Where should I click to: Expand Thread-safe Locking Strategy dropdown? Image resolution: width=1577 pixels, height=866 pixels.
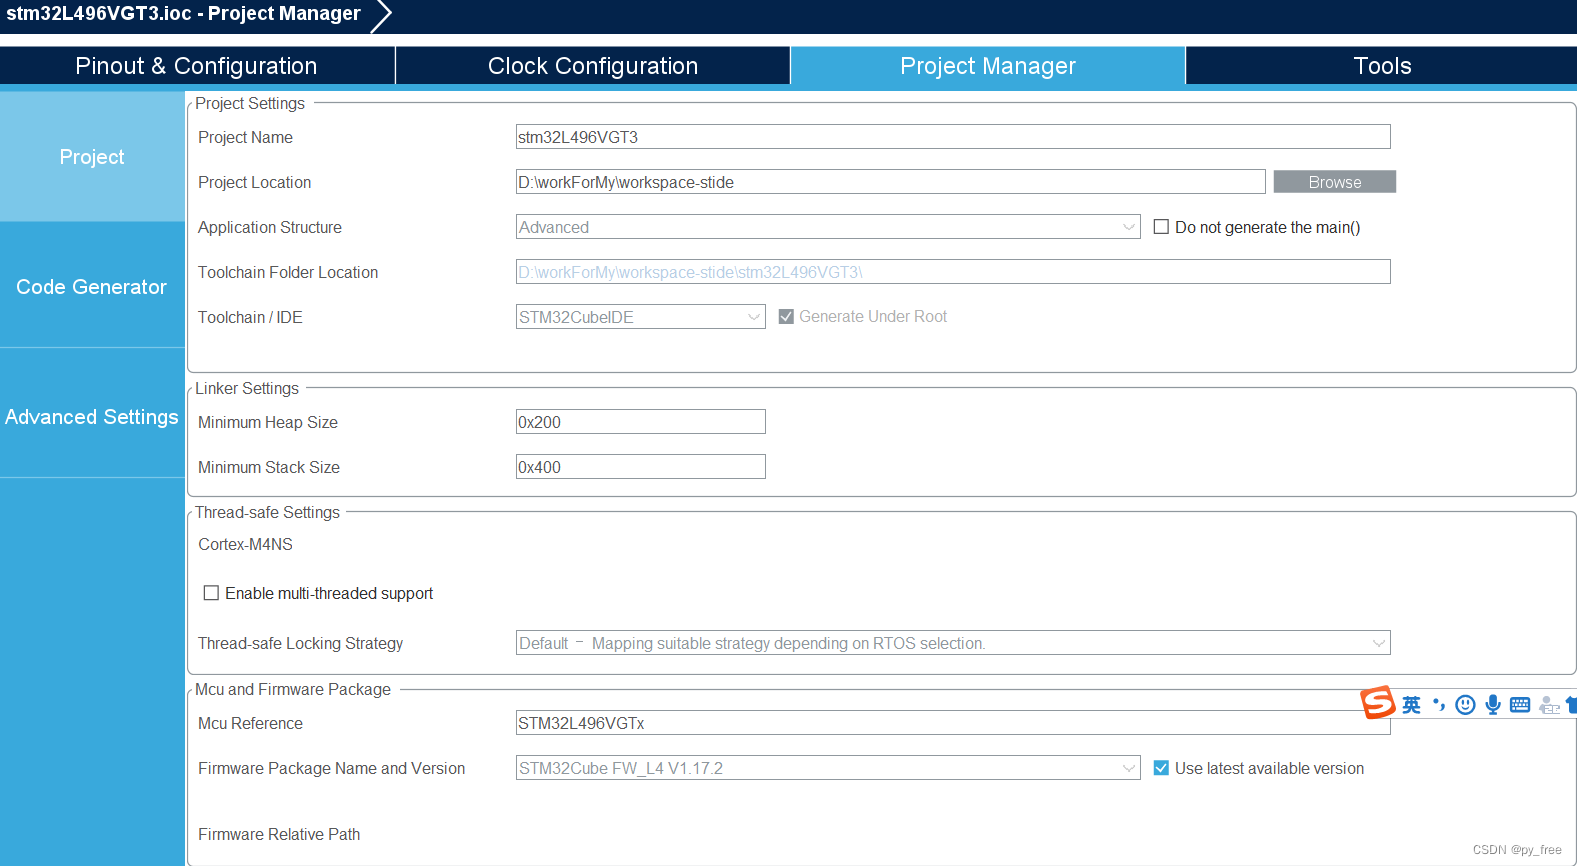[953, 643]
